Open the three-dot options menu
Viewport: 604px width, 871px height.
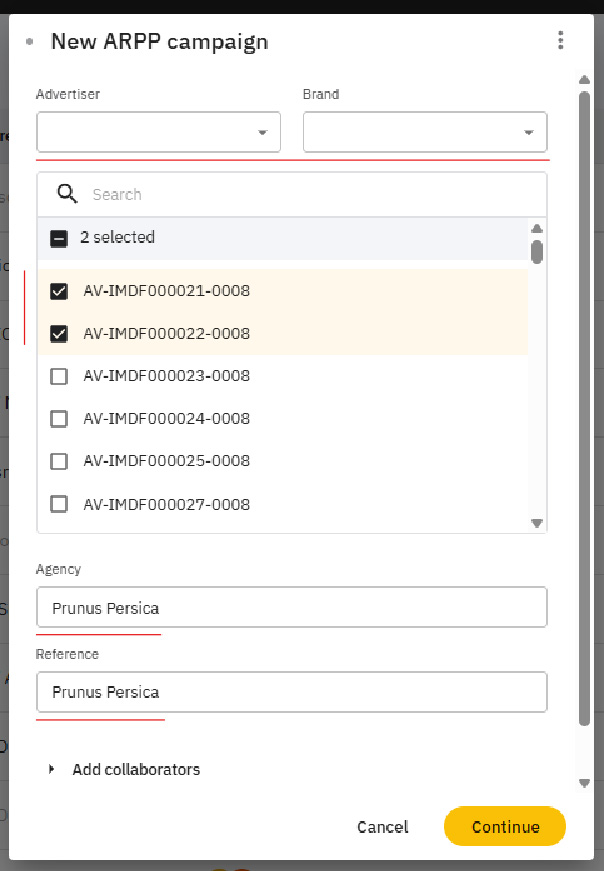[561, 41]
